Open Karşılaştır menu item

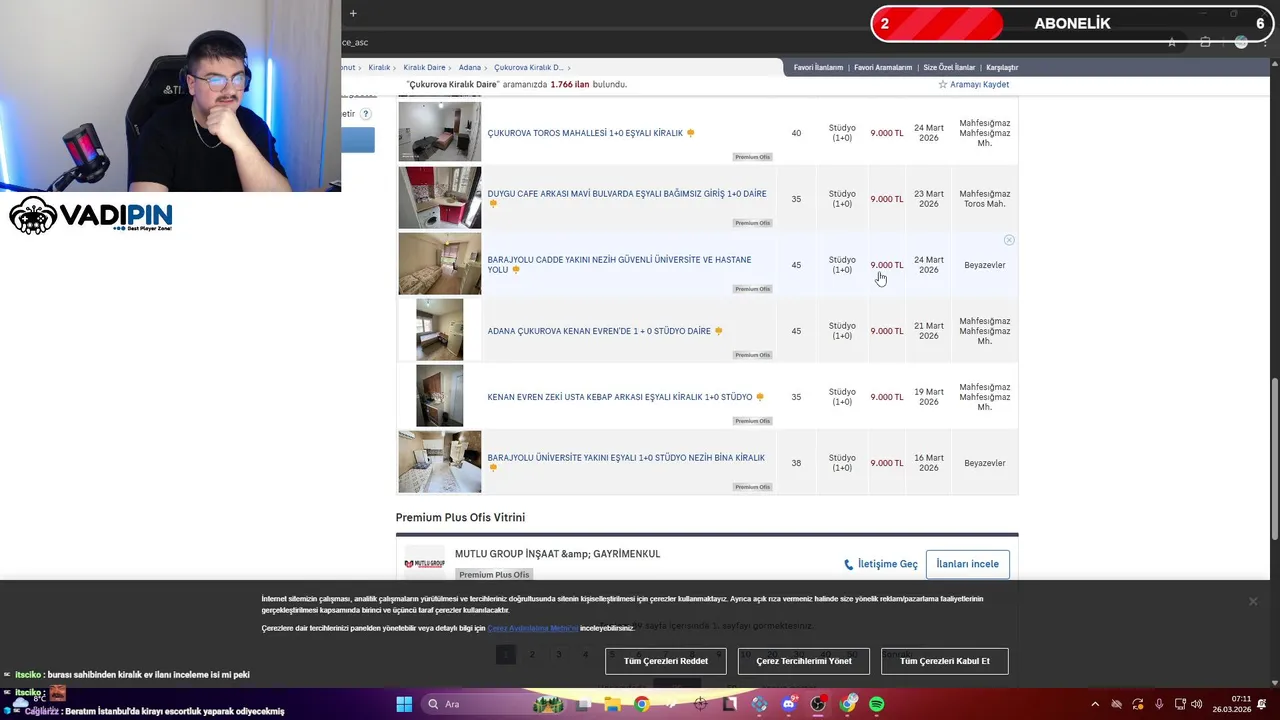click(1002, 68)
